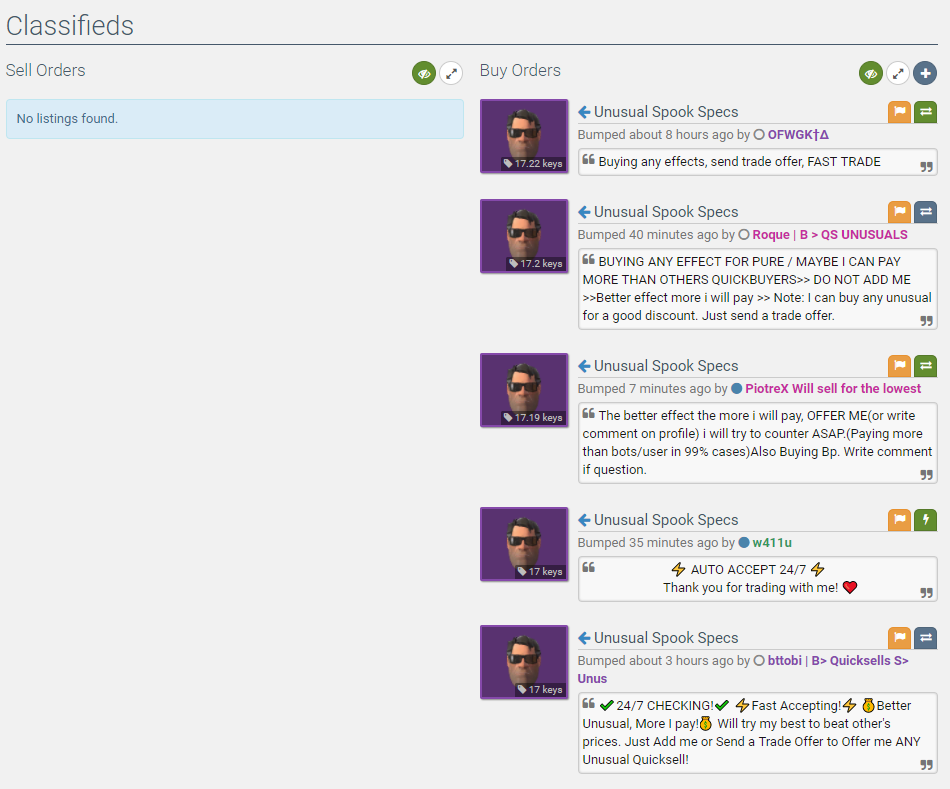Click 'The better effect the more' comment
This screenshot has width=950, height=789.
coord(757,442)
